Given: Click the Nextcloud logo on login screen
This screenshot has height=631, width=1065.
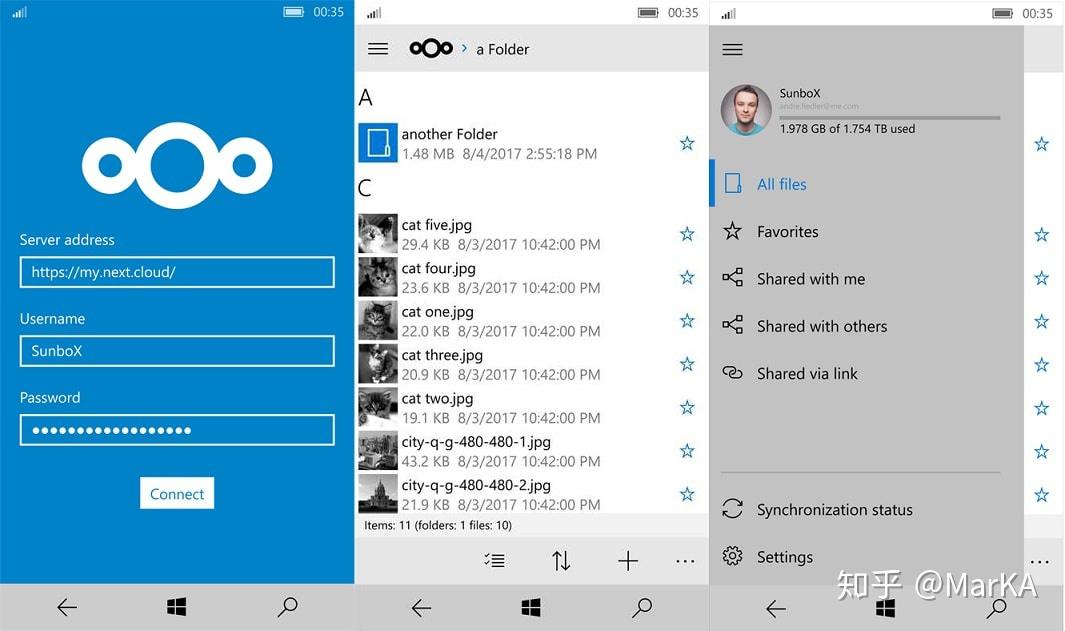Looking at the screenshot, I should point(177,165).
